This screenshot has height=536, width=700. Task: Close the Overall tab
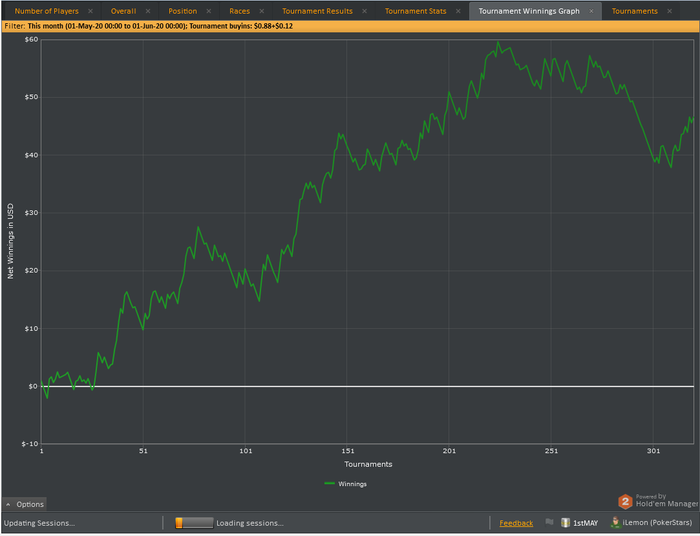(148, 11)
